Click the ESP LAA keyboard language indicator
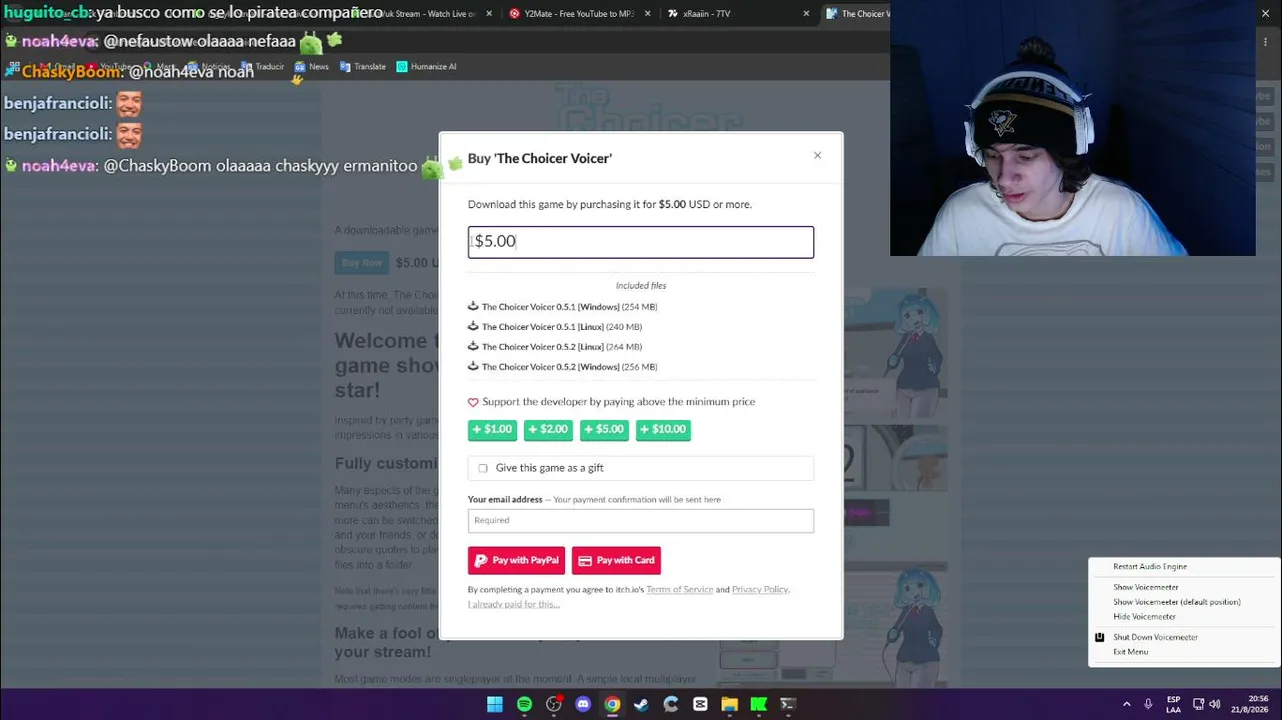This screenshot has height=720, width=1282. tap(1173, 704)
